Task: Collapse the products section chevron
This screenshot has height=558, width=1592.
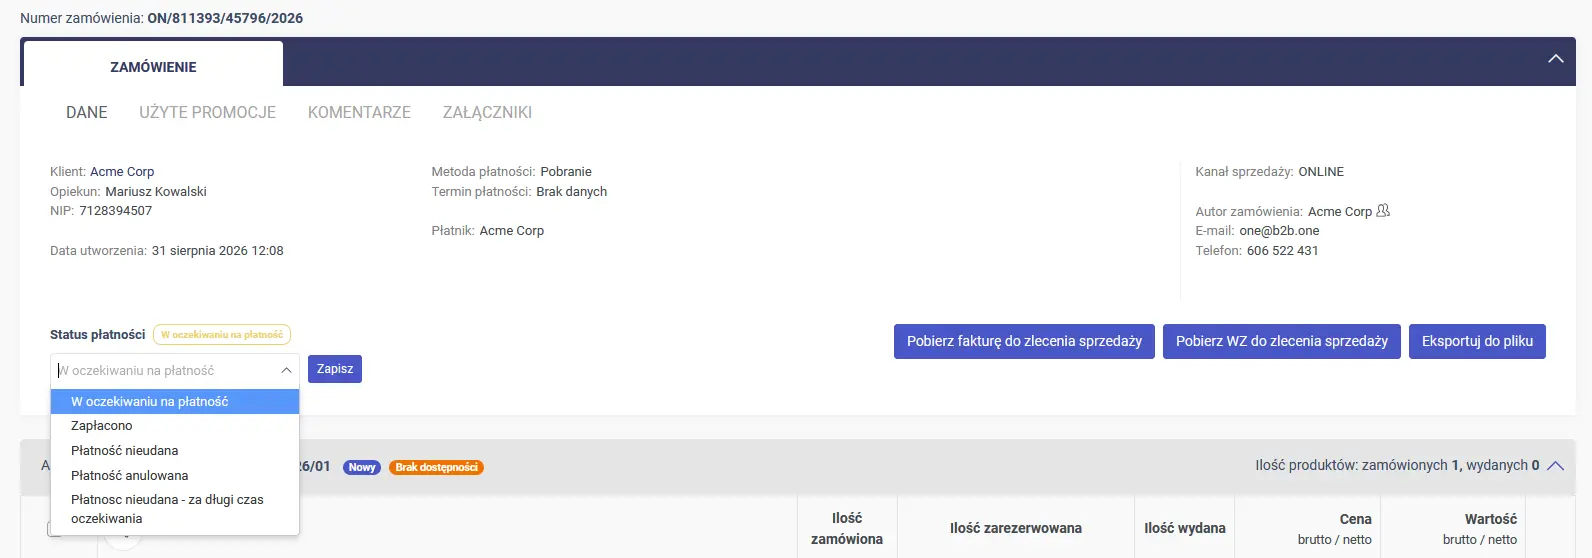Action: pos(1555,466)
